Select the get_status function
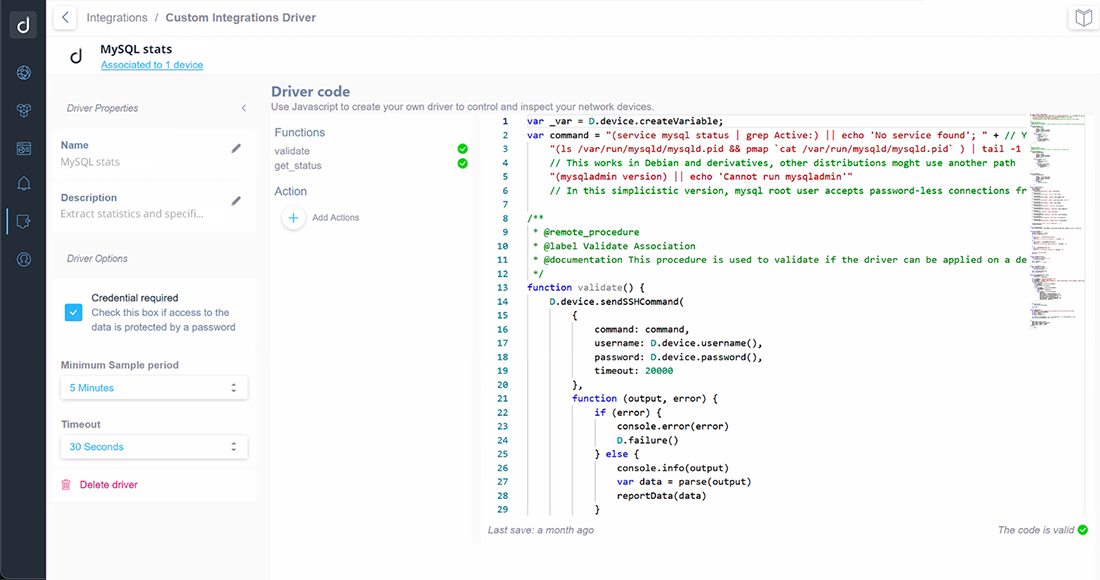1100x580 pixels. coord(297,166)
